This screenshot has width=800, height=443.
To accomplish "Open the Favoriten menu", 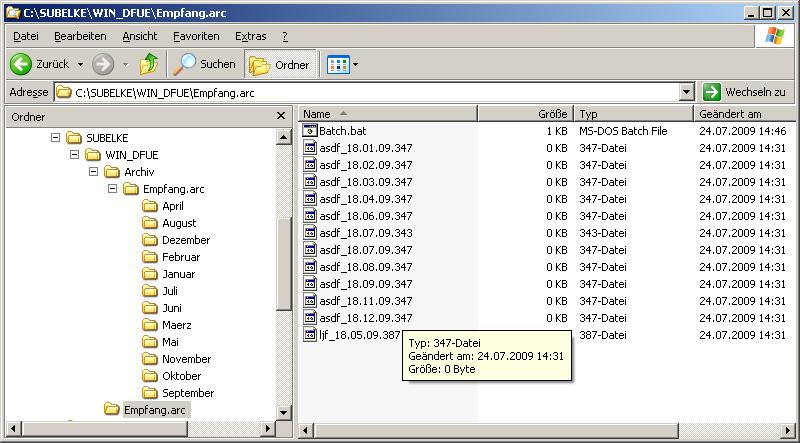I will point(196,36).
